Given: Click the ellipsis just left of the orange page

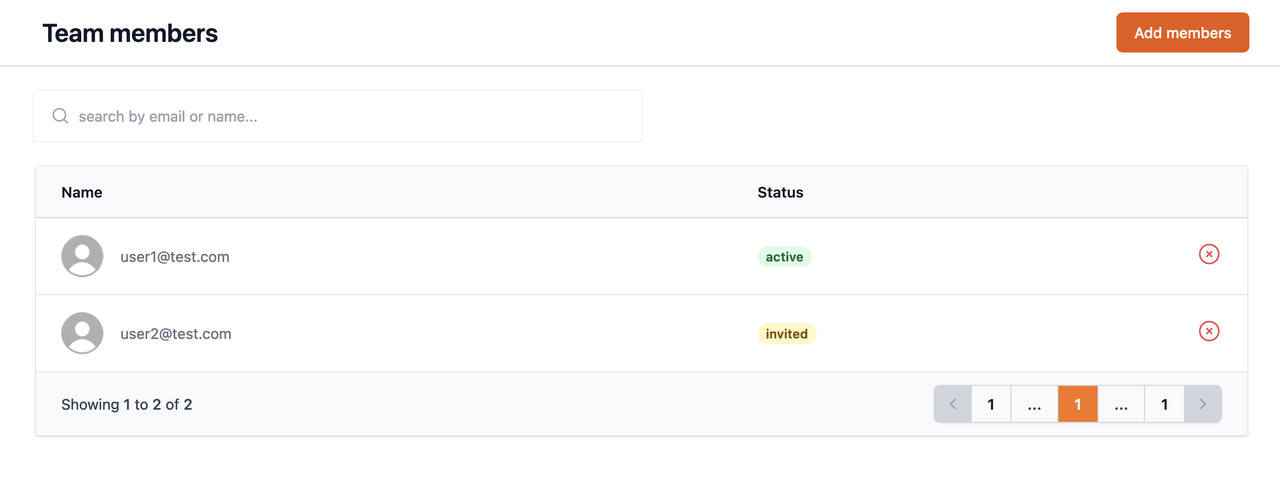Looking at the screenshot, I should pyautogui.click(x=1034, y=404).
